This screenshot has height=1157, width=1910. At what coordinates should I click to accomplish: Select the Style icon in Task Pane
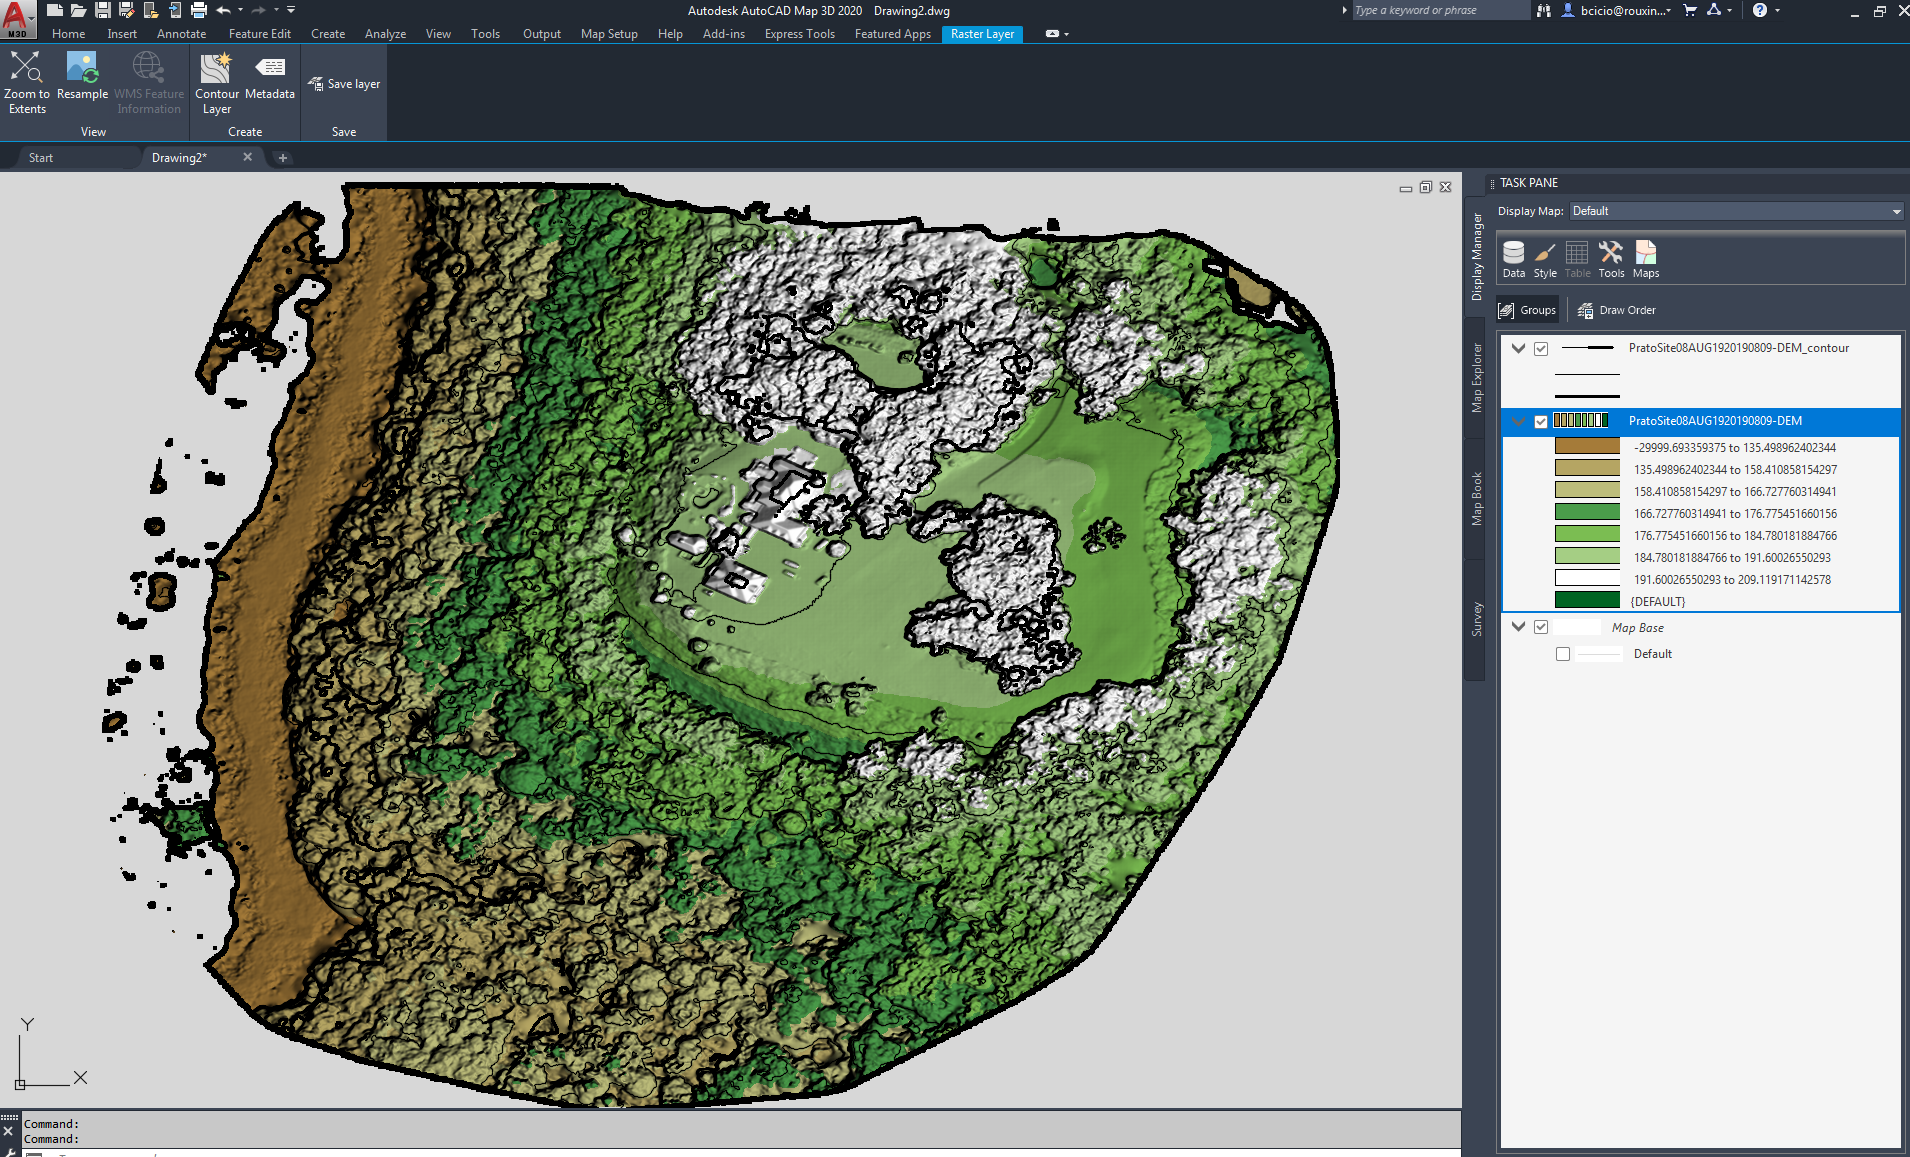click(1544, 258)
